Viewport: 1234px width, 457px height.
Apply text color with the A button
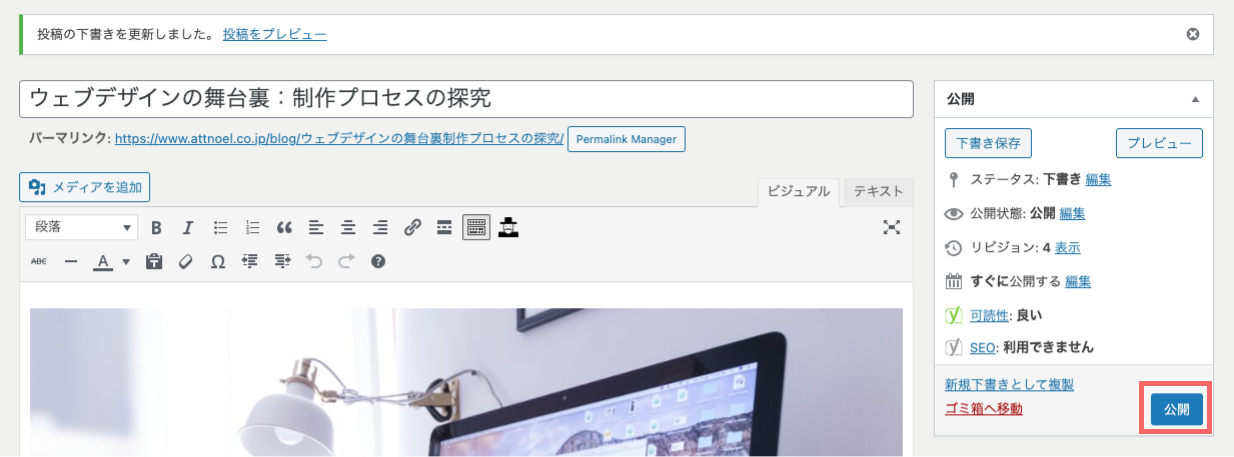pyautogui.click(x=102, y=262)
